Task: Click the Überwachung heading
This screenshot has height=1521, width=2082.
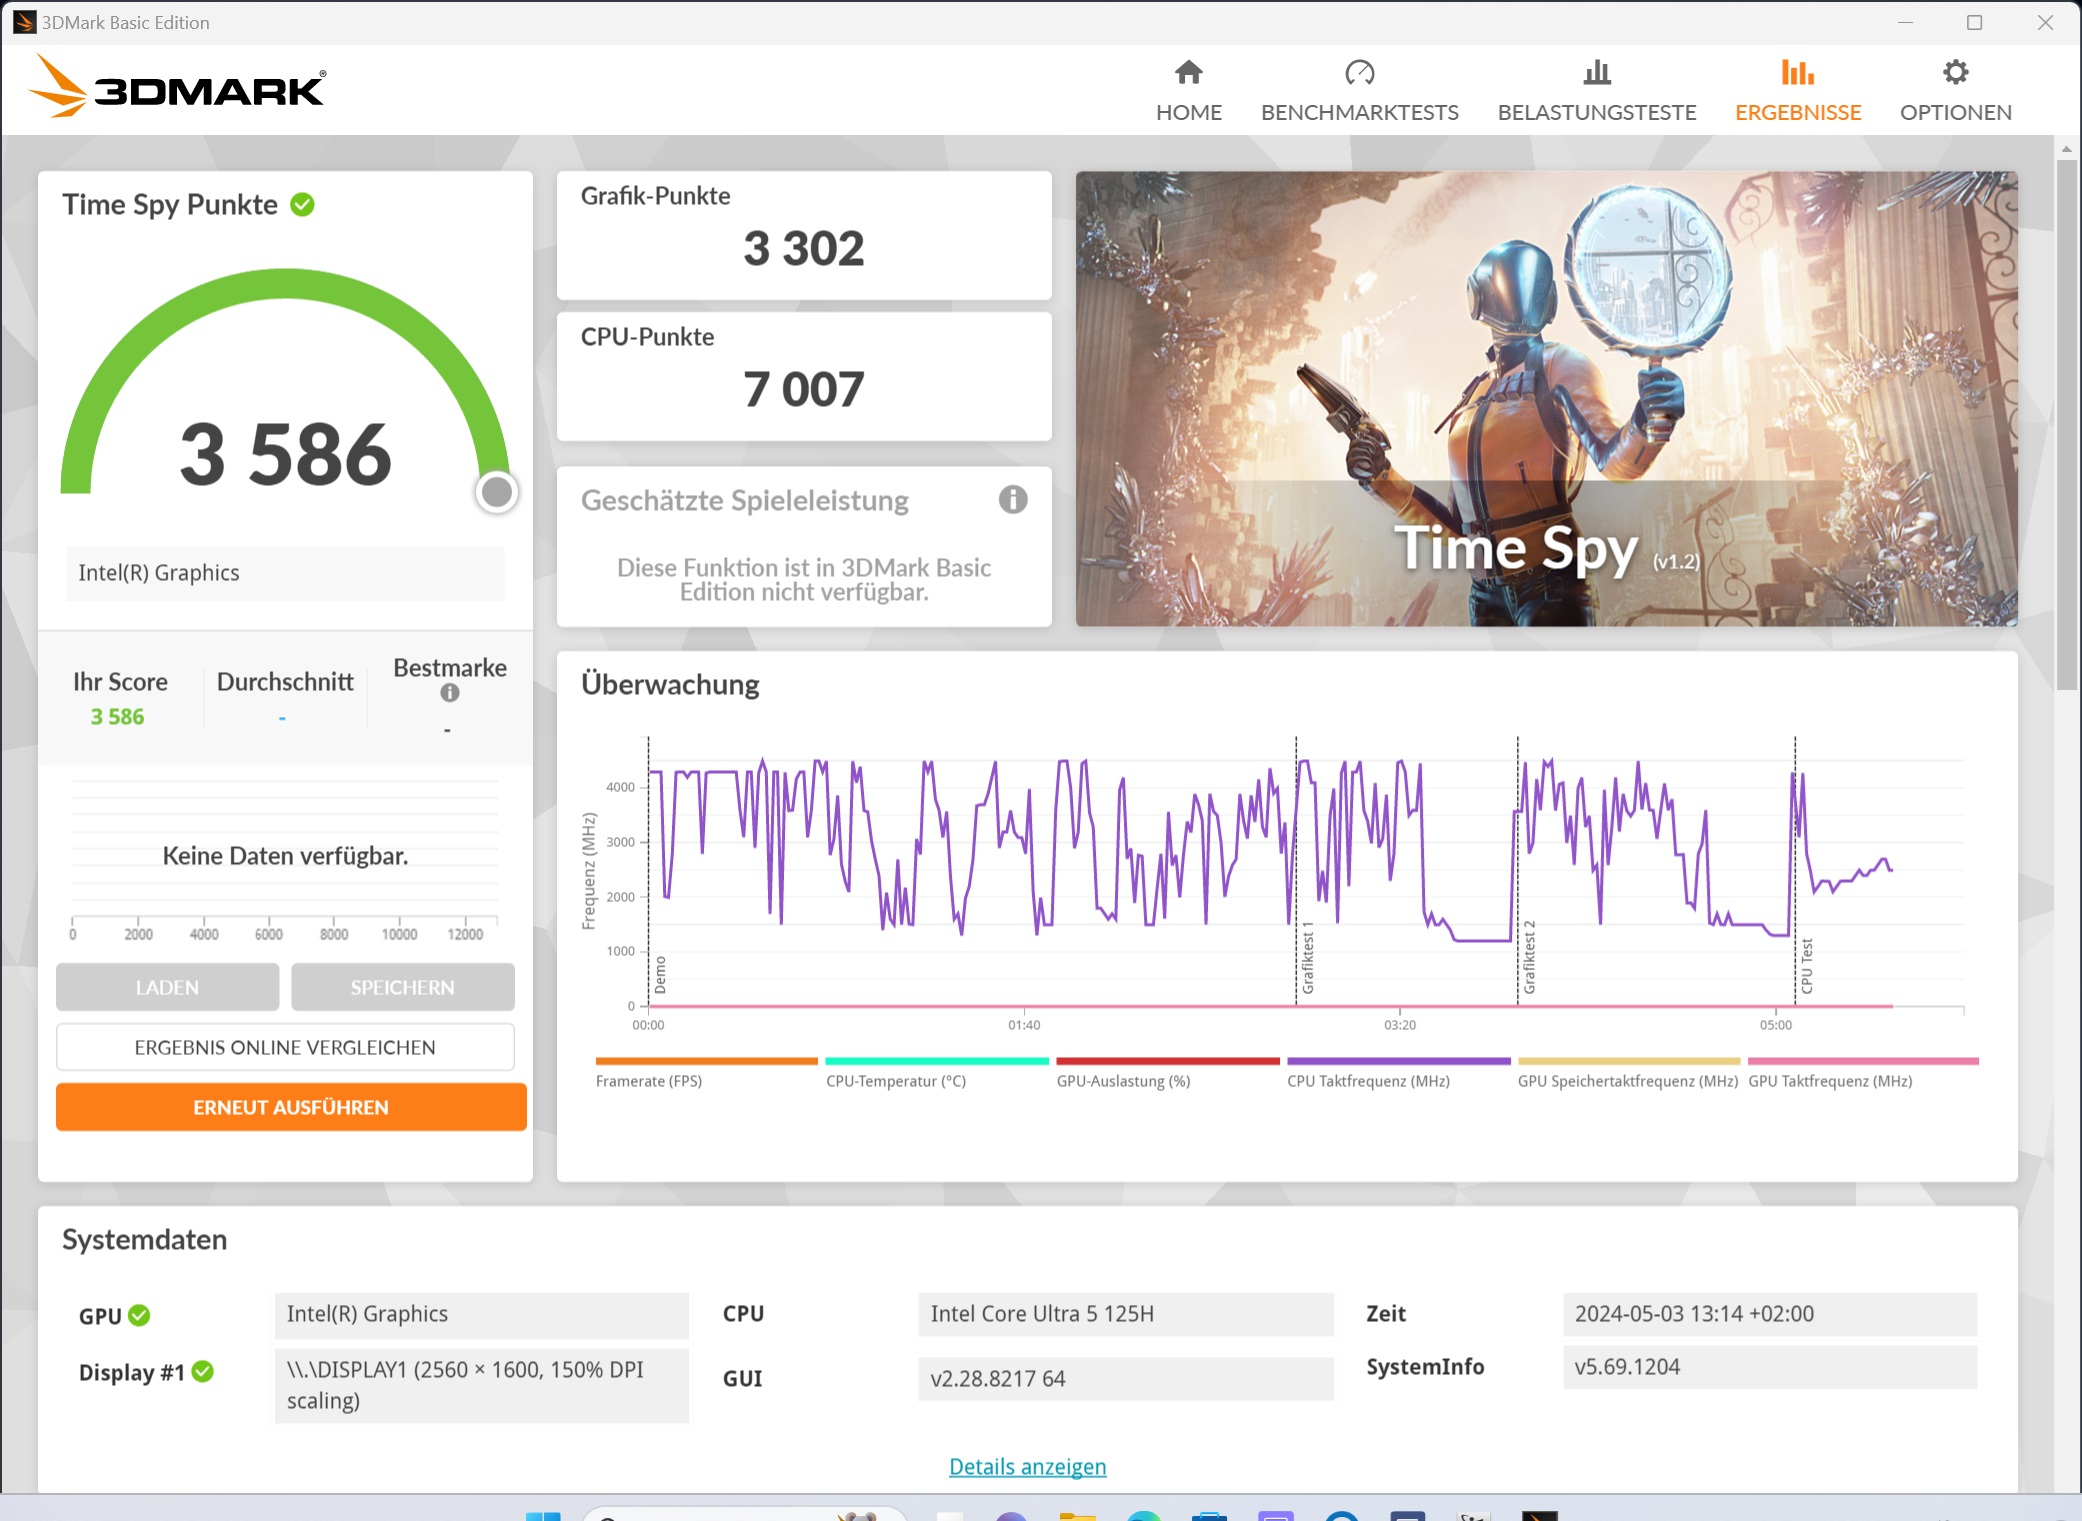Action: coord(670,684)
